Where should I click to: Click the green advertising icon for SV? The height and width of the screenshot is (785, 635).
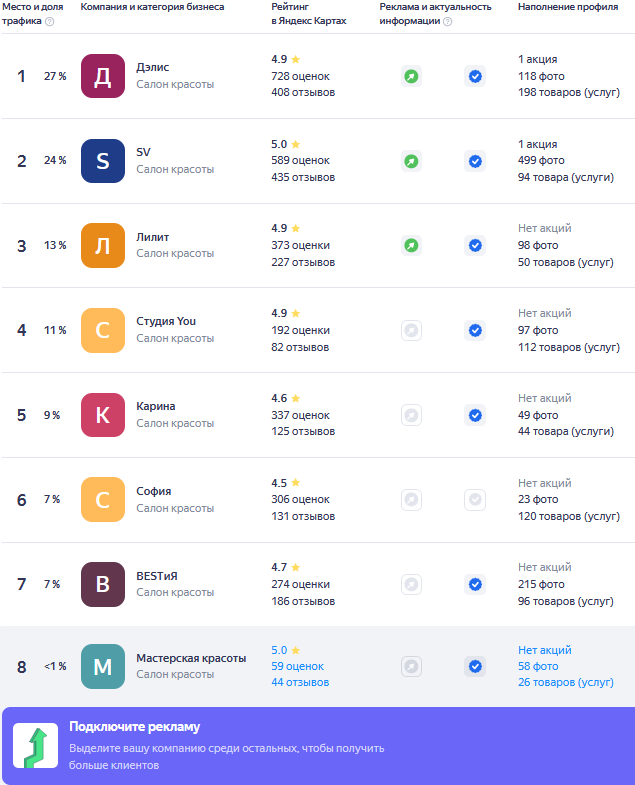411,161
